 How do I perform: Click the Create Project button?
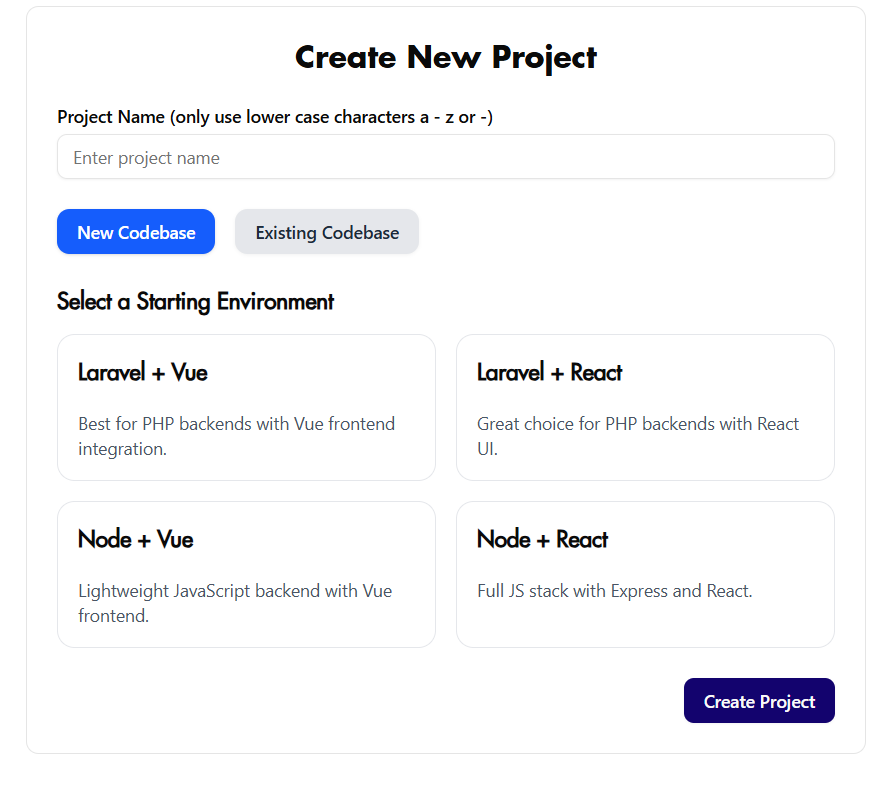pyautogui.click(x=759, y=701)
